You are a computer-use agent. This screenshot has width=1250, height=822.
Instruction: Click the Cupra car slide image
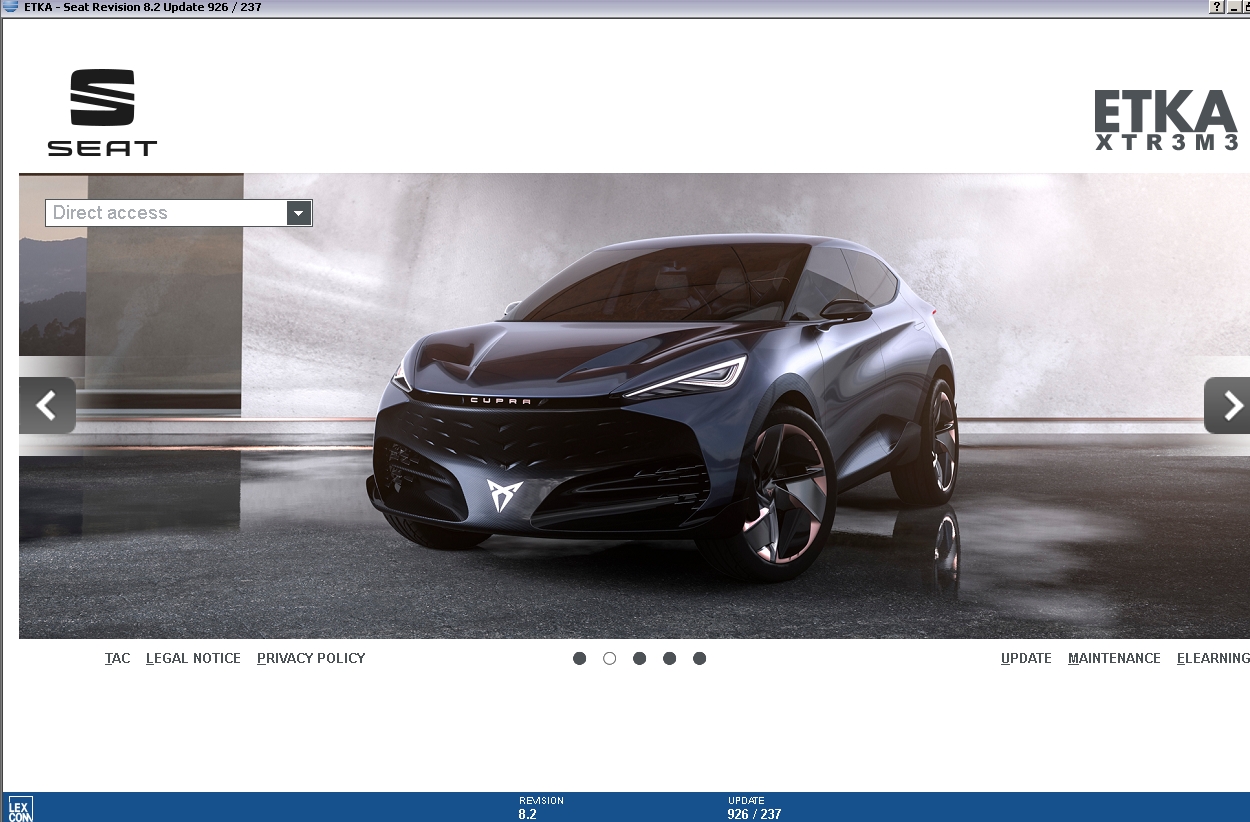[x=634, y=406]
